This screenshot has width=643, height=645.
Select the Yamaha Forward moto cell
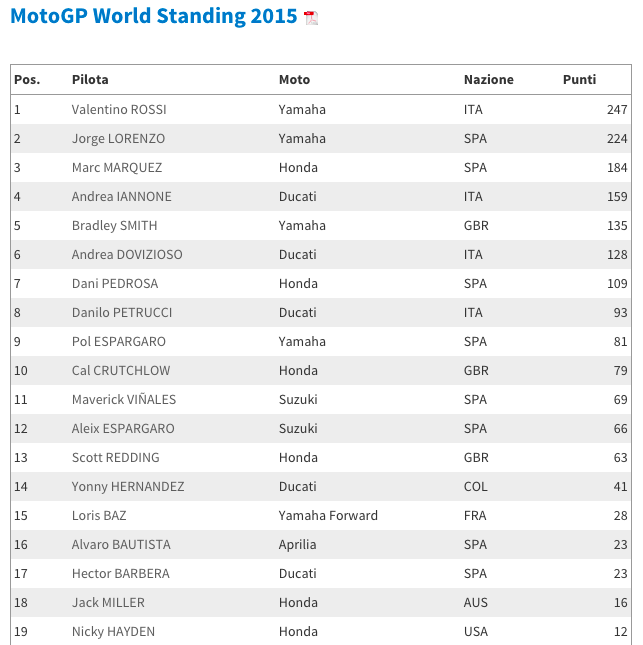point(328,516)
